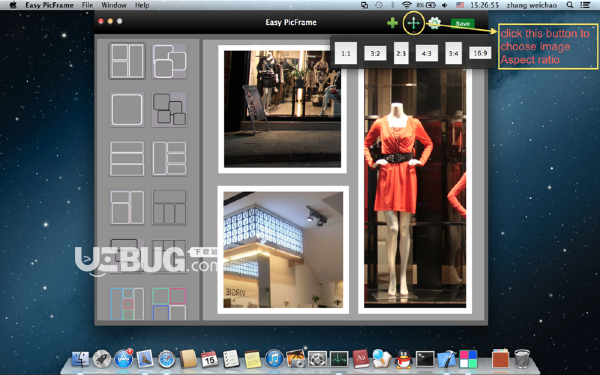Open the Apple menu
The width and height of the screenshot is (600, 375).
tap(13, 5)
